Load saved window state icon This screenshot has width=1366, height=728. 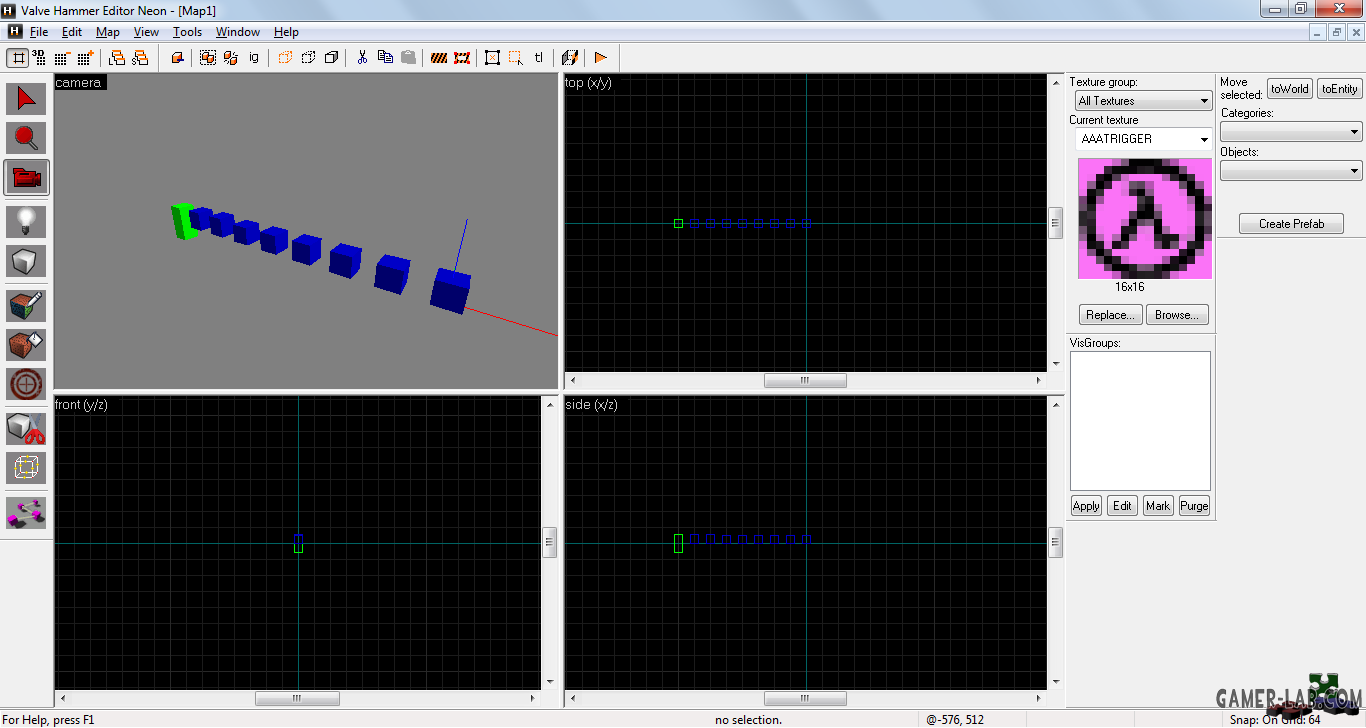(117, 58)
